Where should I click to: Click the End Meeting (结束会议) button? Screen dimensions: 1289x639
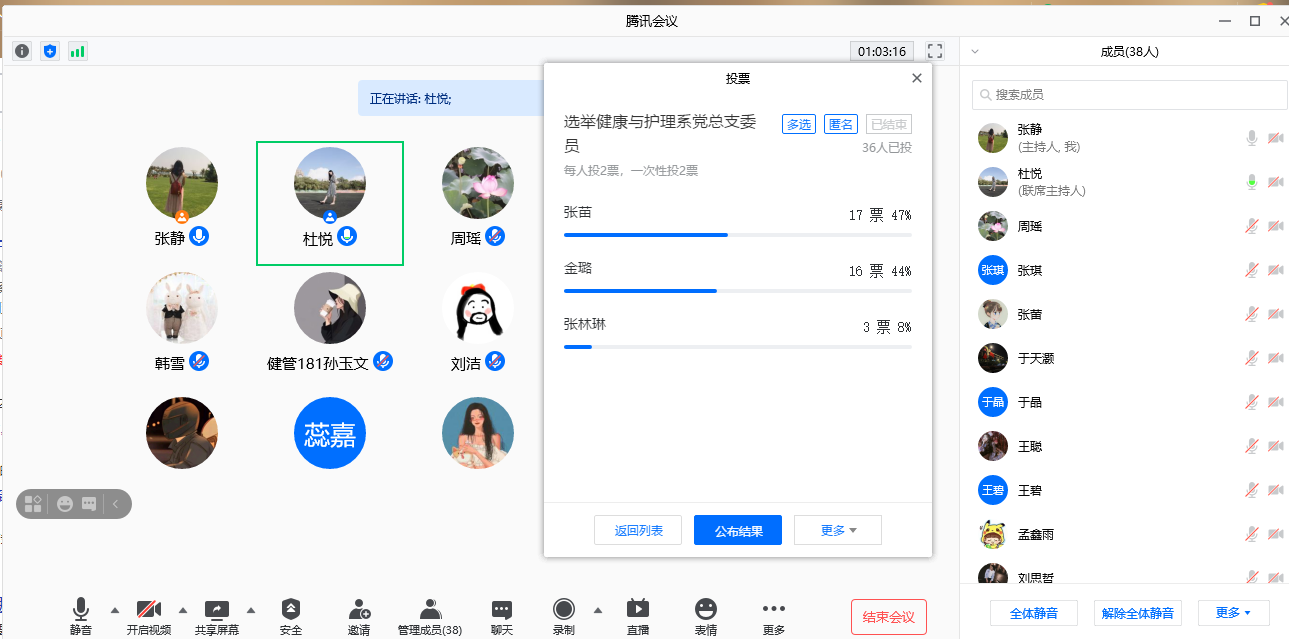888,617
